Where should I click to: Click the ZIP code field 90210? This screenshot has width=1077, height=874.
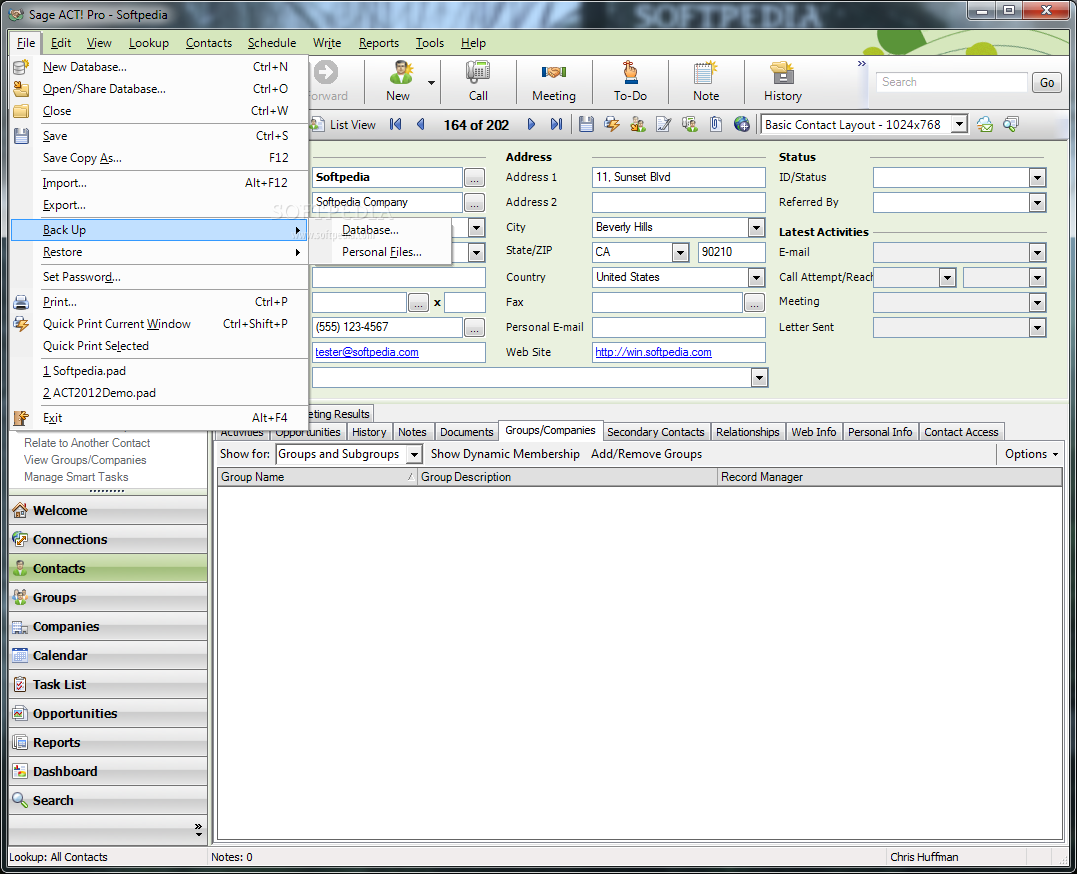[x=732, y=252]
